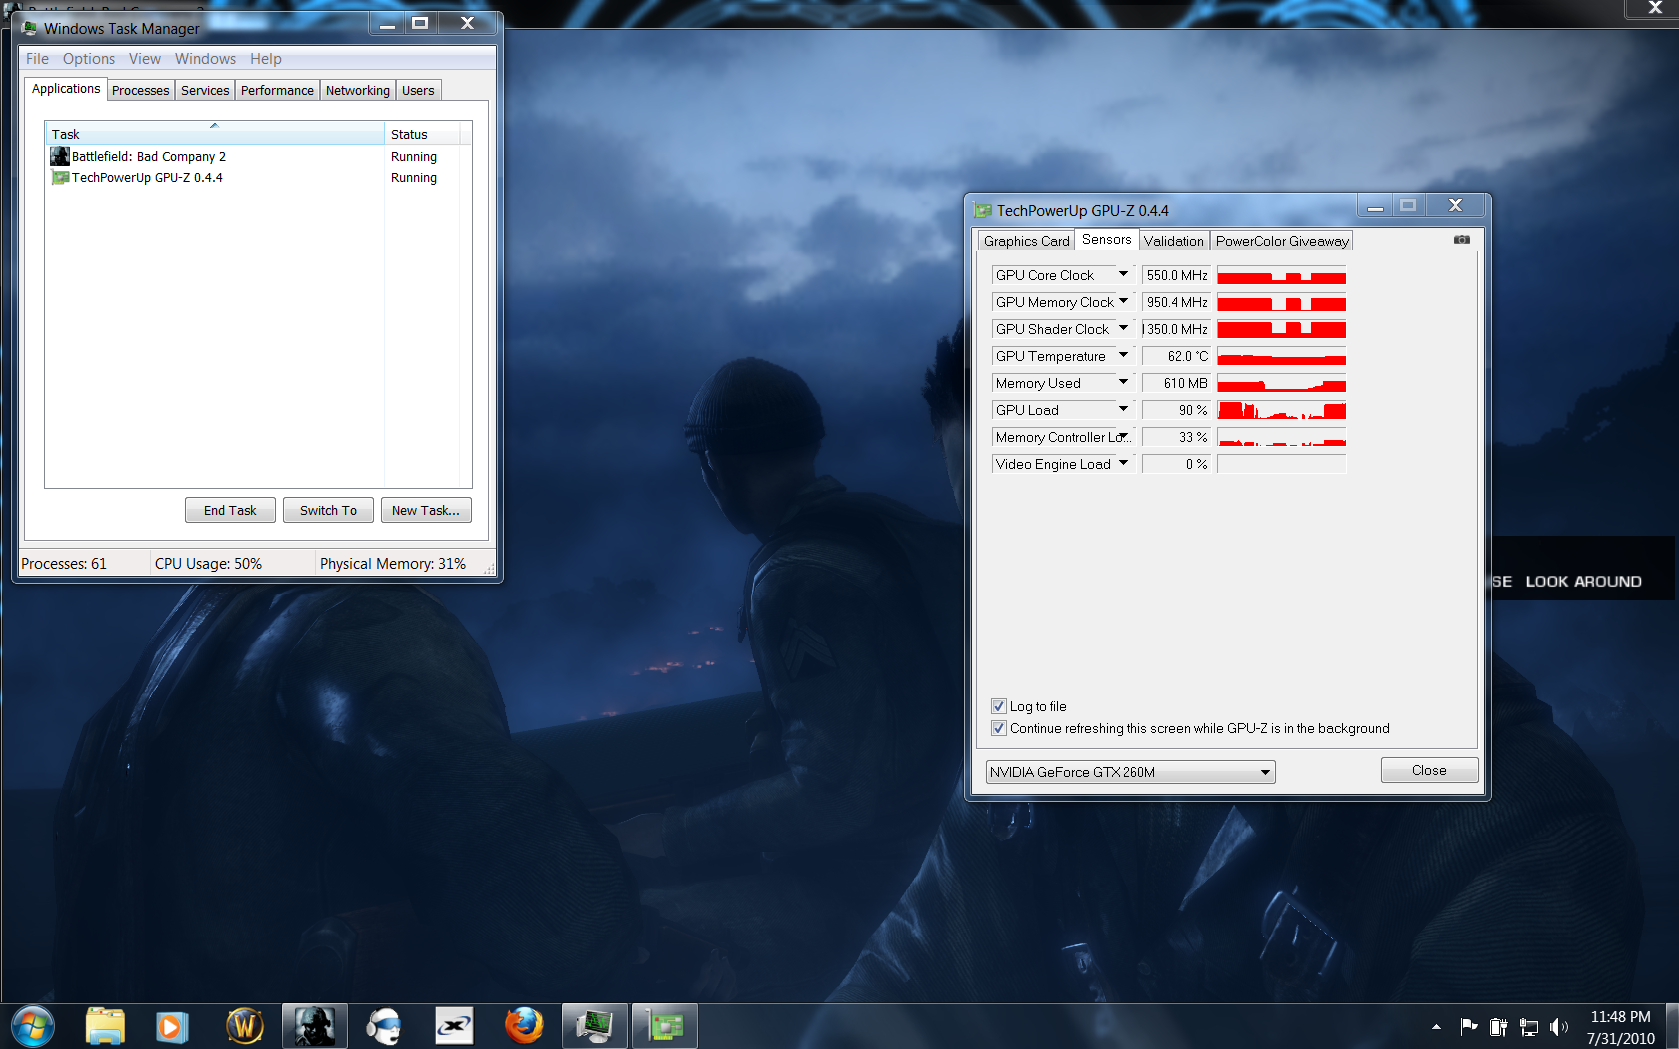Open the volume speaker tray icon

click(x=1559, y=1026)
